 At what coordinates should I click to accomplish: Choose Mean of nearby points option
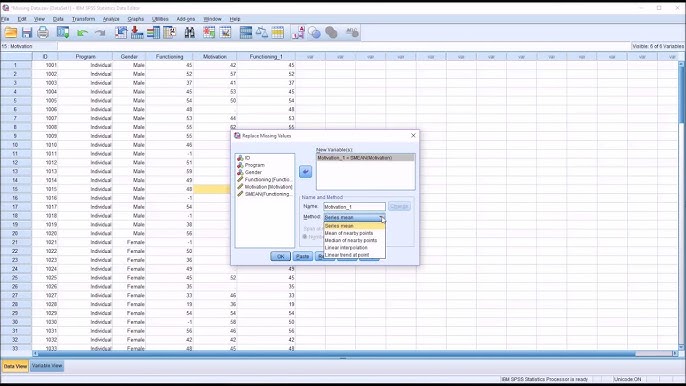click(x=354, y=233)
